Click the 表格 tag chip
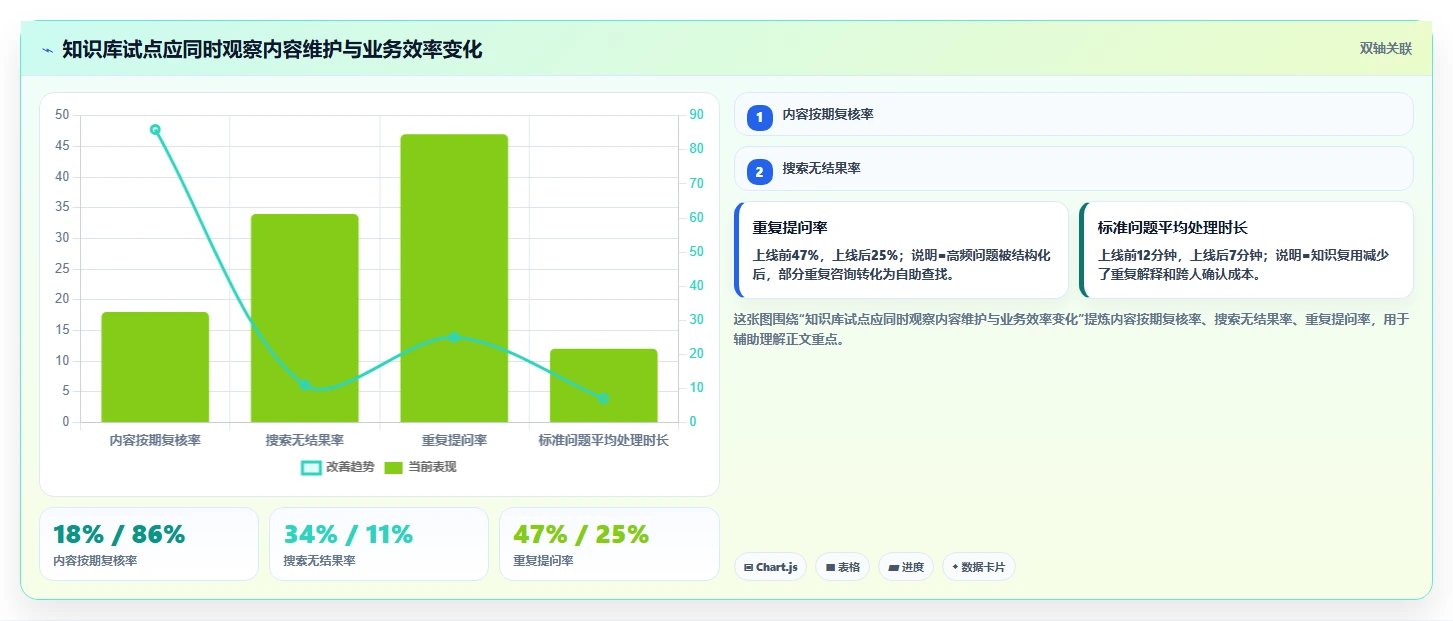The height and width of the screenshot is (621, 1453). pyautogui.click(x=842, y=567)
